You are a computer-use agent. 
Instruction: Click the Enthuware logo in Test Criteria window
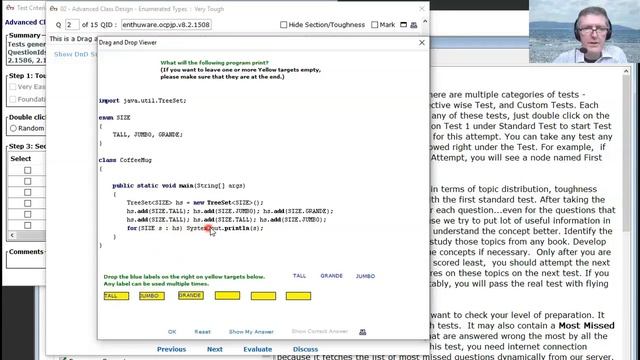[10, 7]
